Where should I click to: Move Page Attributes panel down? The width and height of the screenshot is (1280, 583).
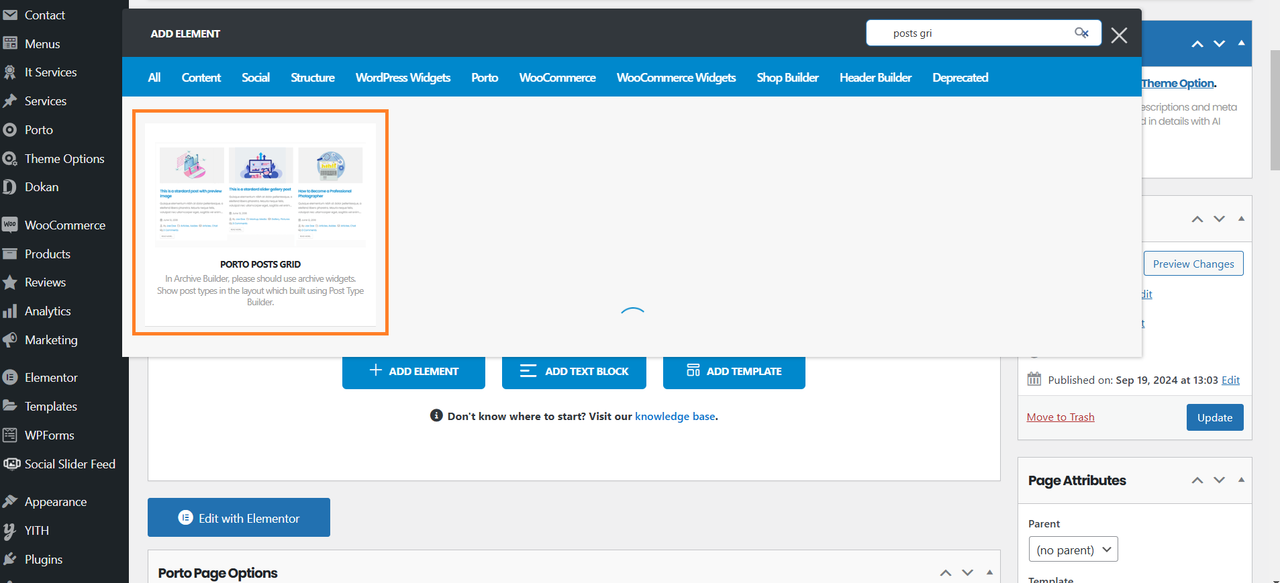click(1219, 481)
